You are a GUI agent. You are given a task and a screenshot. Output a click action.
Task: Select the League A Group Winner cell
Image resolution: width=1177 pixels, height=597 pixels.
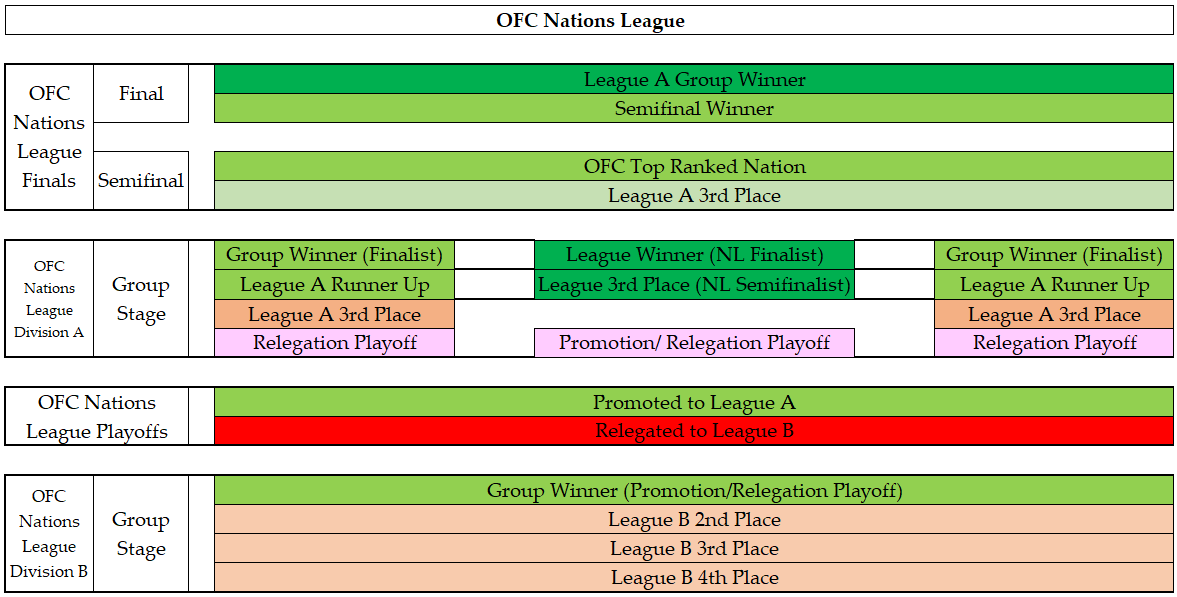tap(694, 80)
